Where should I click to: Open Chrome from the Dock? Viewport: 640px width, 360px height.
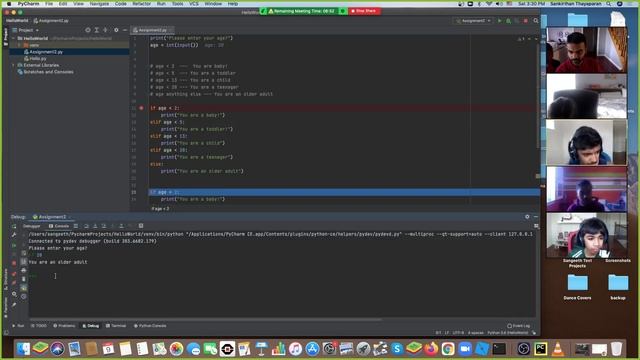click(x=448, y=349)
